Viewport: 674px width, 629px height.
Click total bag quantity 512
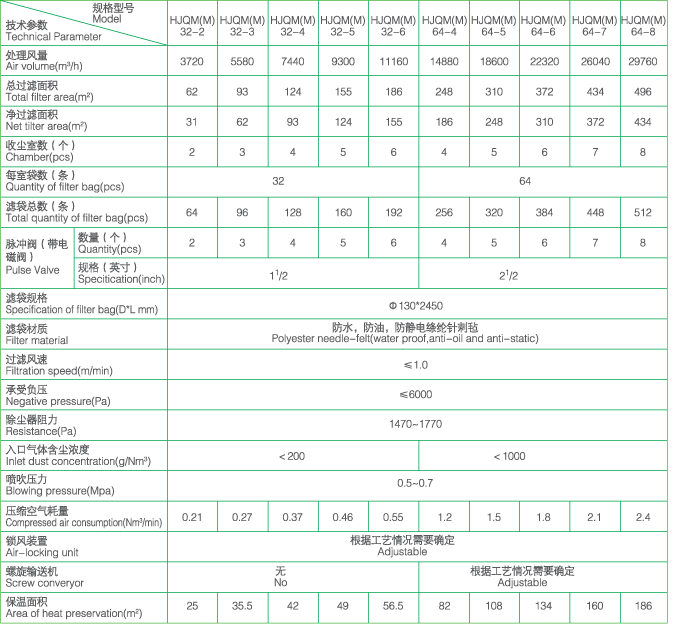pyautogui.click(x=643, y=212)
